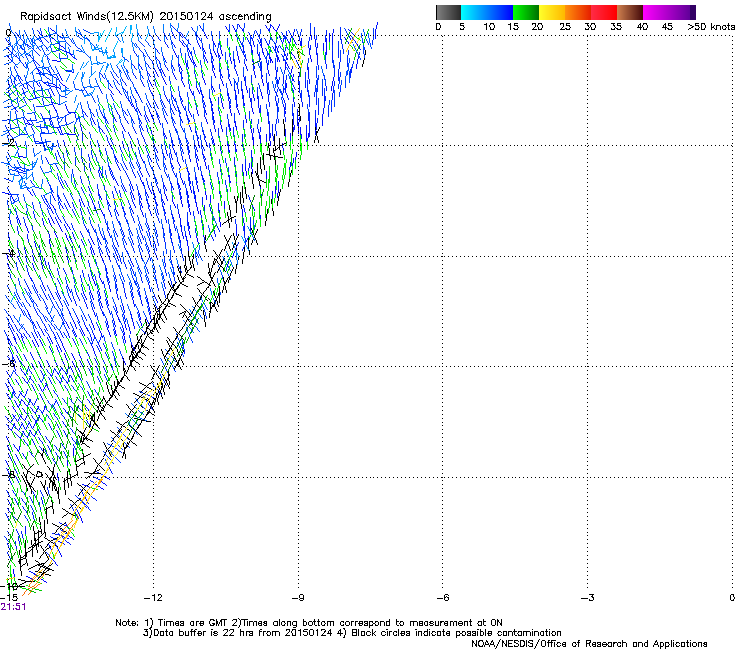Click the '-15' longitude axis label

coord(9,598)
